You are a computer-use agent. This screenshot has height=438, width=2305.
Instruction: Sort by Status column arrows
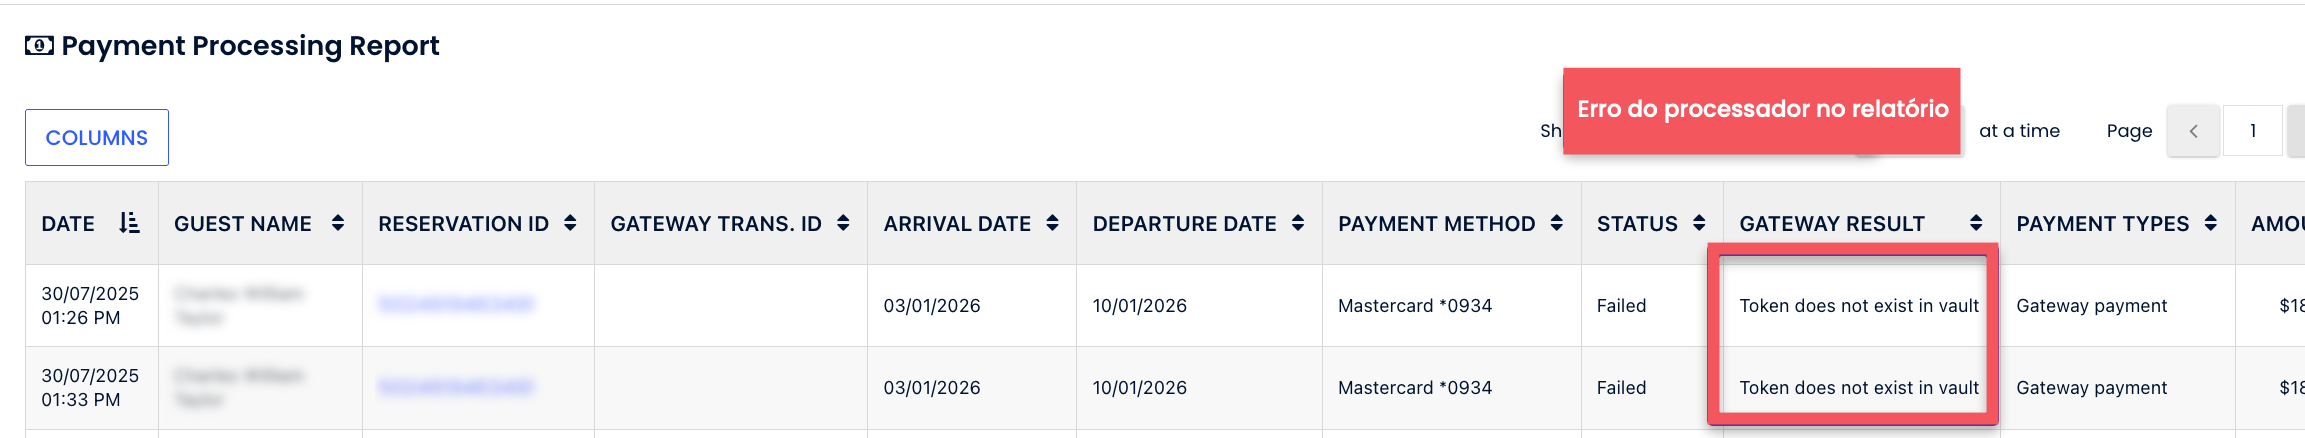click(1699, 223)
